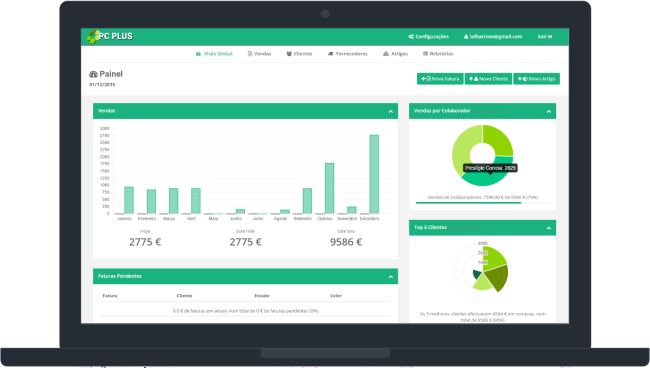Screen dimensions: 650x368
Task: Click the Dezembro bar in the chart
Action: click(x=374, y=174)
